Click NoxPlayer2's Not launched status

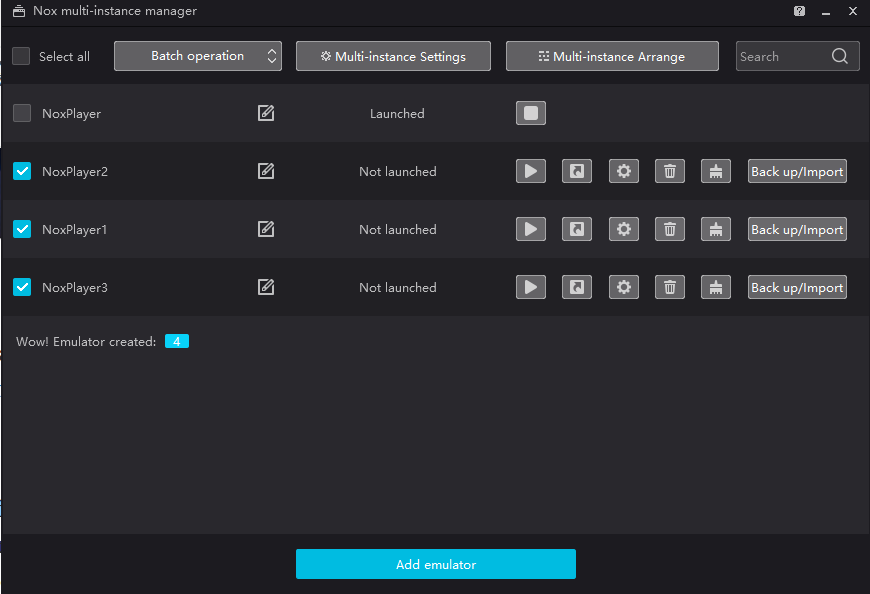[x=398, y=171]
